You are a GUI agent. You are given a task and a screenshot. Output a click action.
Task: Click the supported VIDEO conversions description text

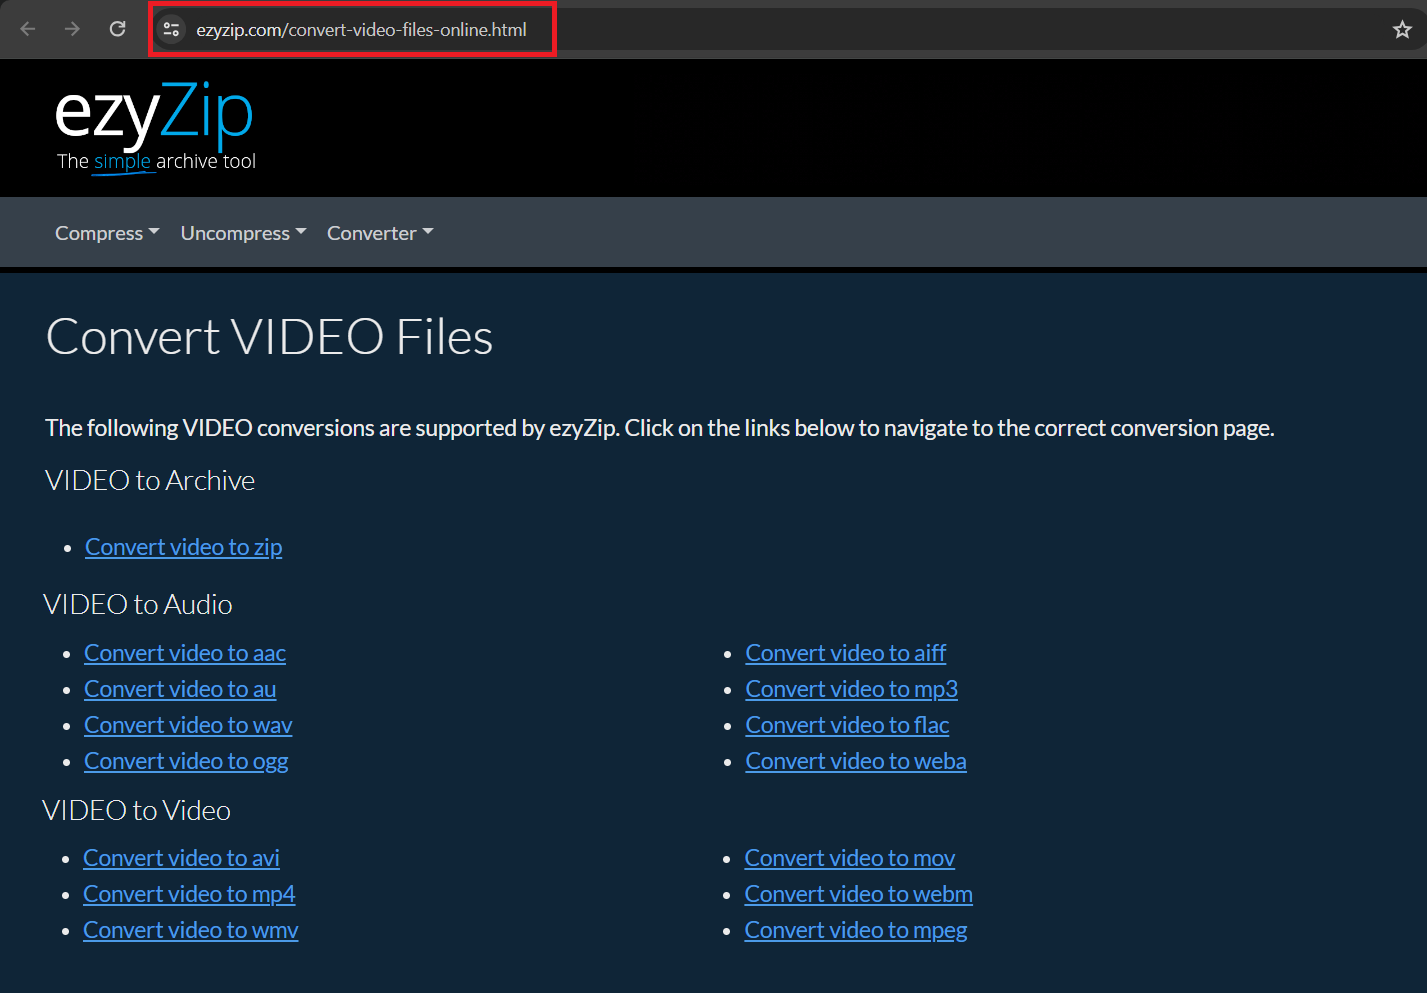click(x=660, y=428)
